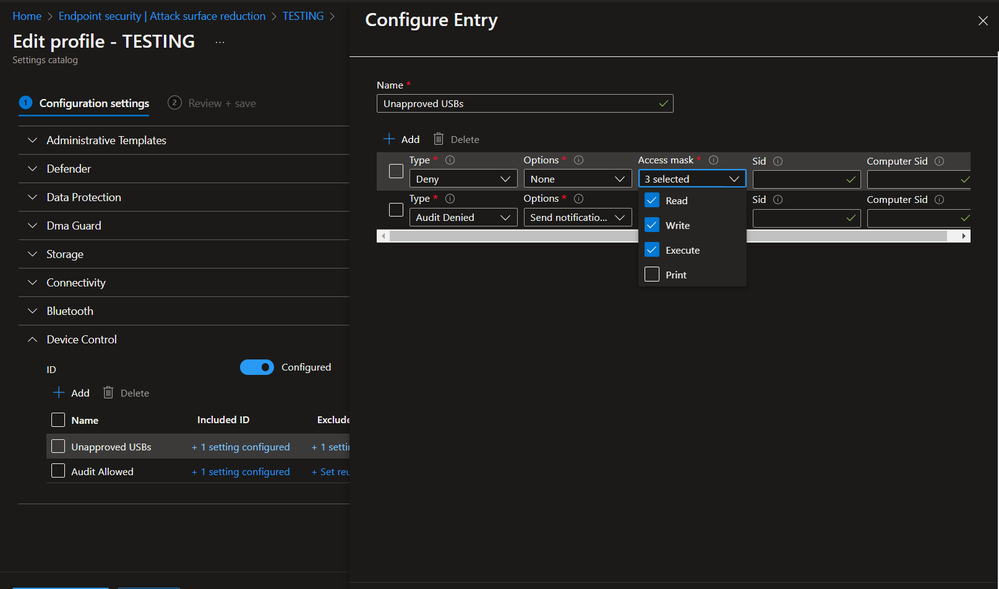
Task: Open '+ 1 setting configured' for Audit Allowed
Action: [x=241, y=472]
